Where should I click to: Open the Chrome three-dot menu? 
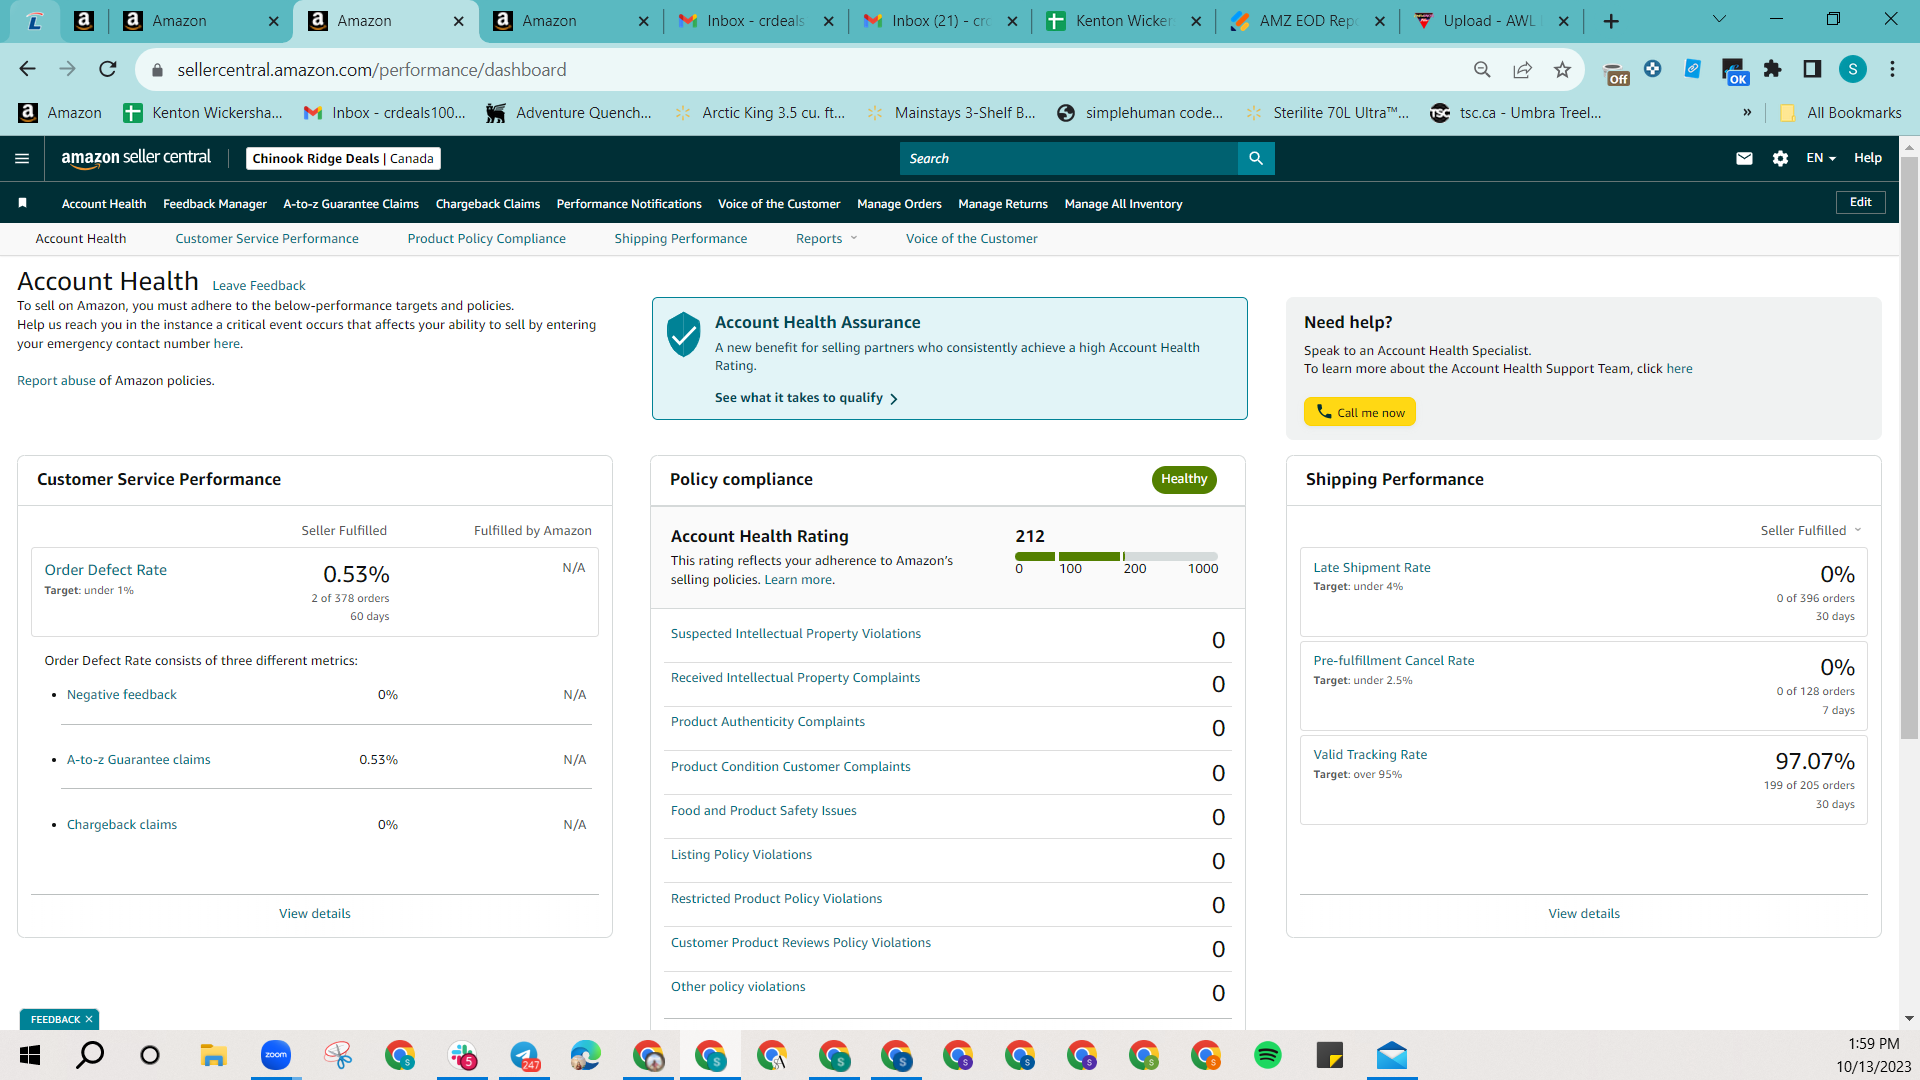point(1893,69)
